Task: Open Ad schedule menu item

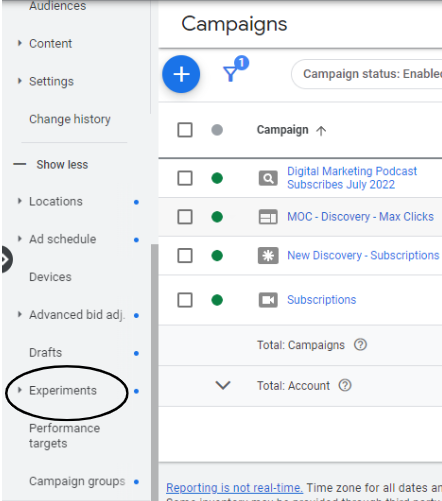Action: [x=62, y=239]
